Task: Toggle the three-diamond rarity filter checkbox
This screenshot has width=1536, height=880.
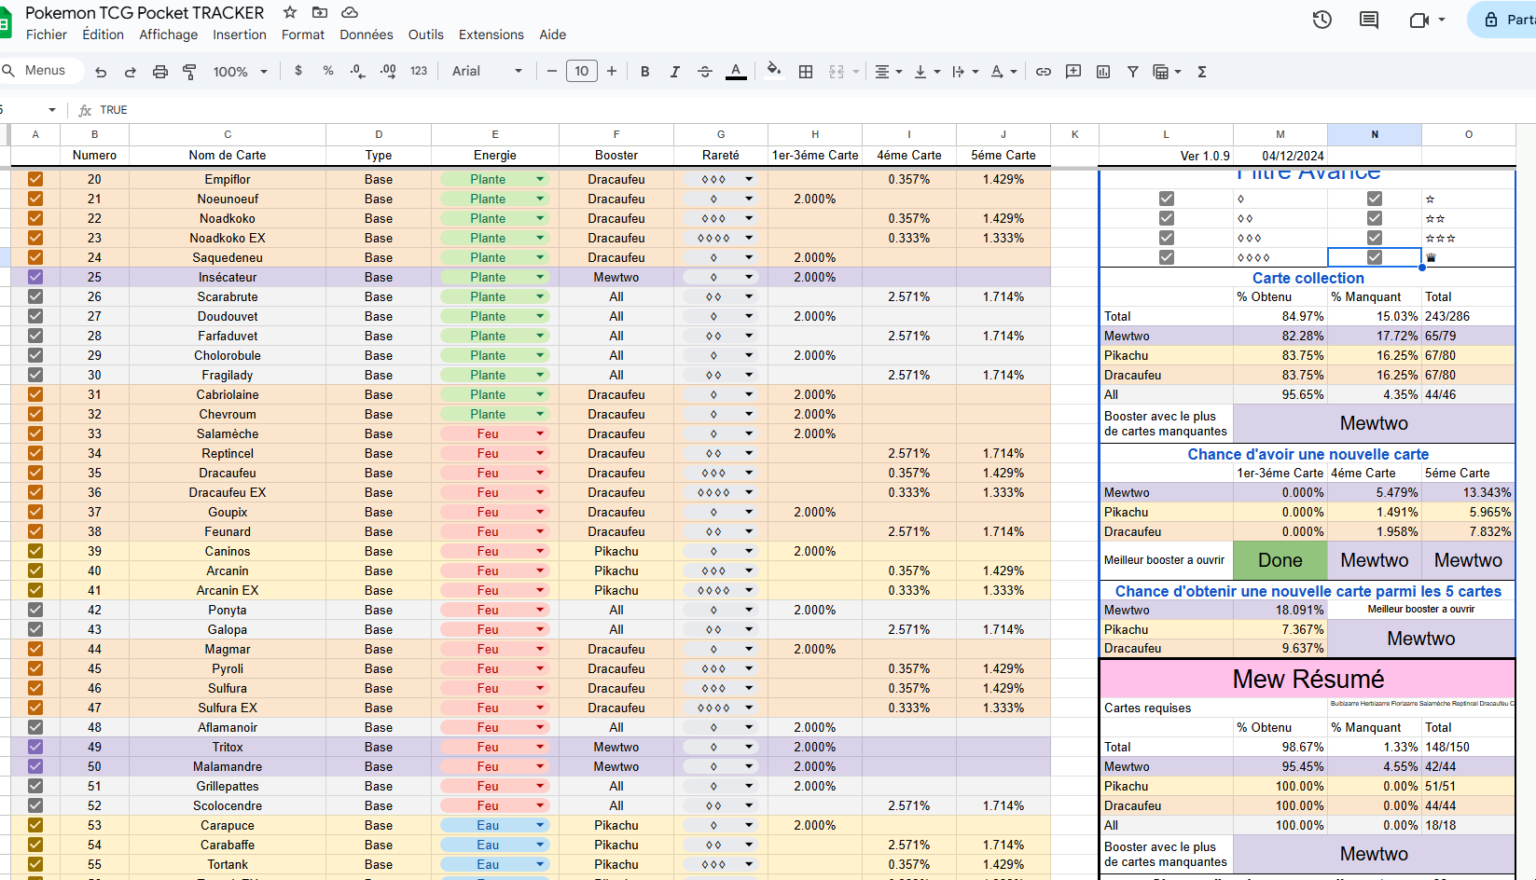Action: point(1166,238)
